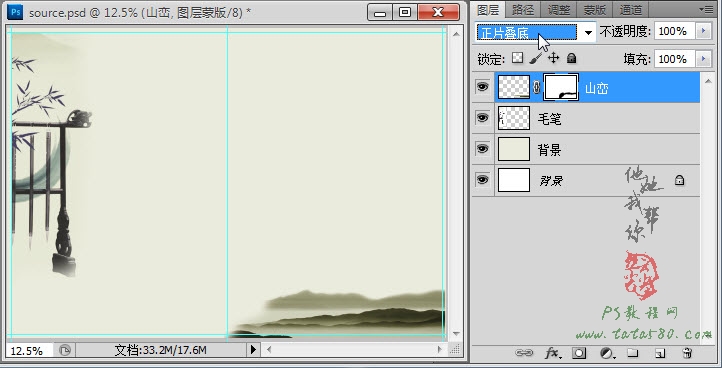The height and width of the screenshot is (368, 722).
Task: Click the fill value field 100%
Action: point(675,59)
